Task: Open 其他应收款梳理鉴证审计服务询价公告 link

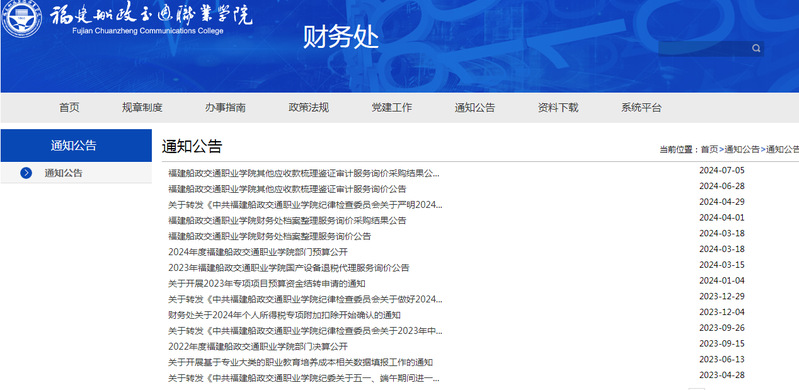Action: pos(287,189)
